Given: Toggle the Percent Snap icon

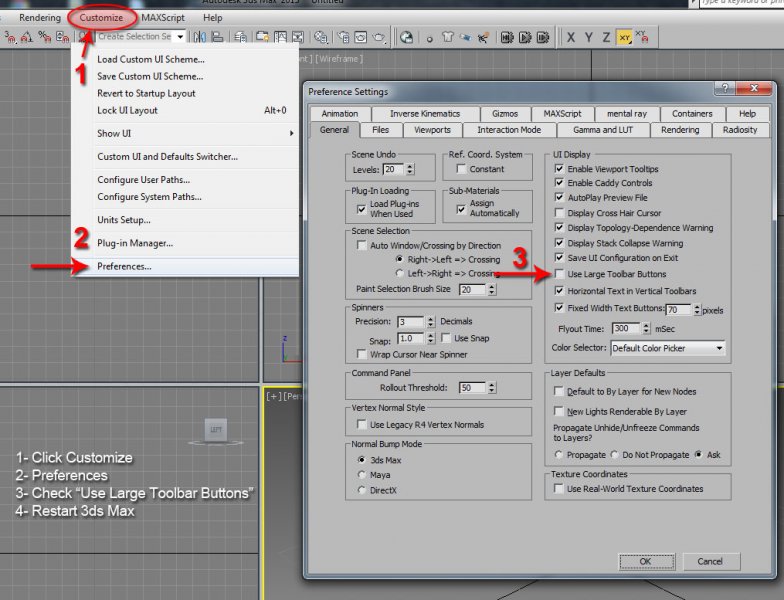Looking at the screenshot, I should click(46, 37).
